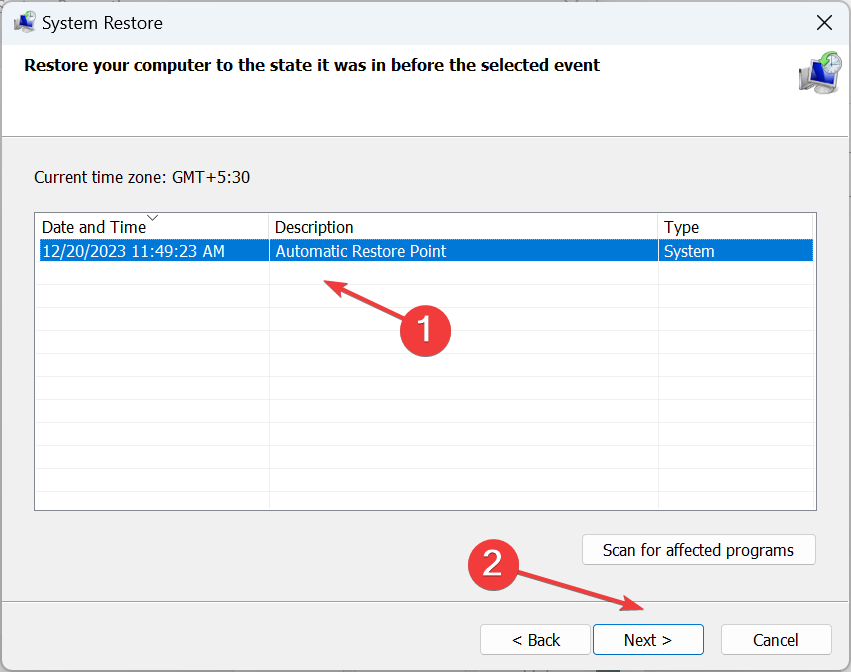
Task: Click the System Restore title bar icon
Action: [24, 23]
